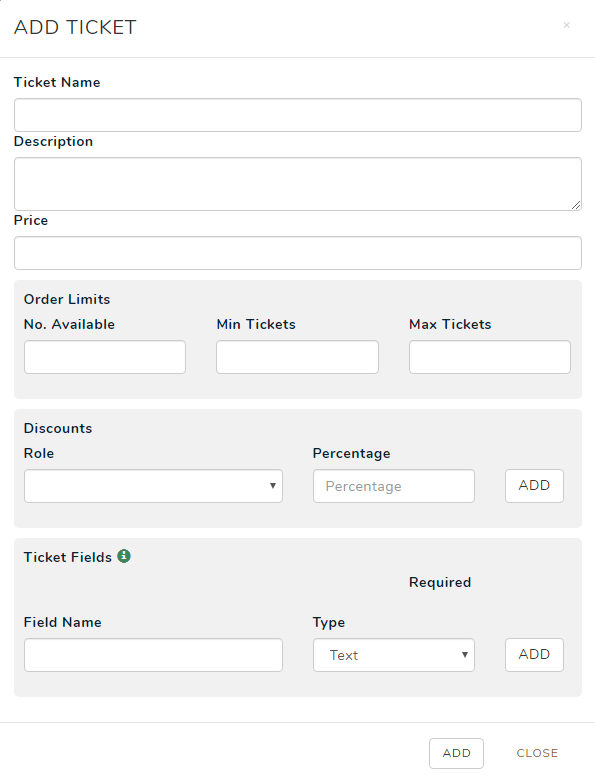Viewport: 595px width, 781px height.
Task: Expand the Type dropdown showing Text
Action: pos(394,655)
